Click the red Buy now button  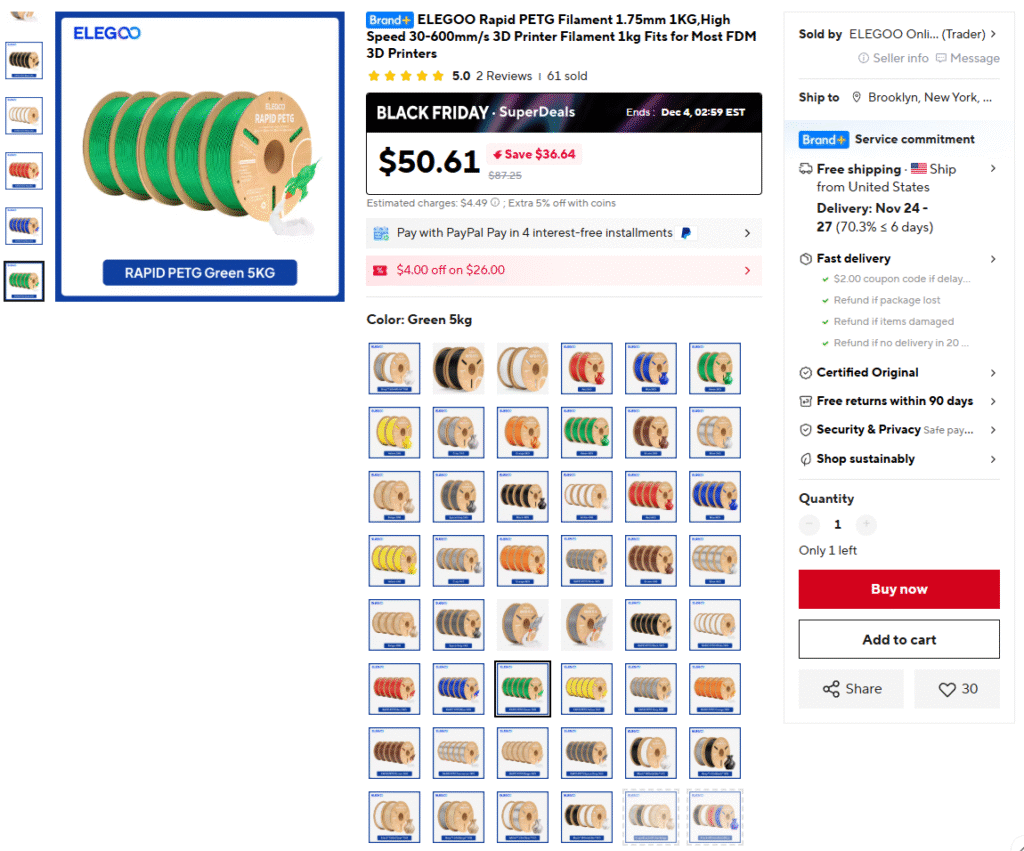[899, 589]
